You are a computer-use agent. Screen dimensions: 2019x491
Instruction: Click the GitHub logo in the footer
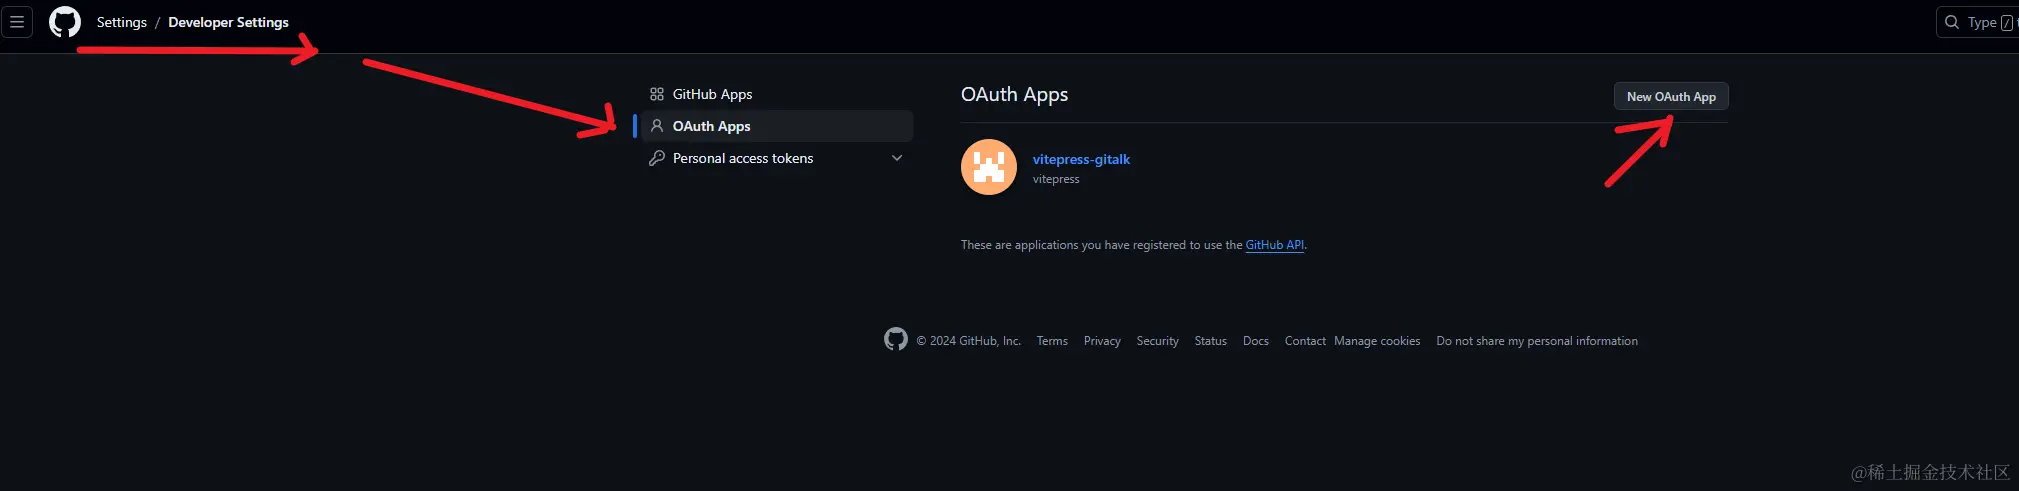point(896,340)
